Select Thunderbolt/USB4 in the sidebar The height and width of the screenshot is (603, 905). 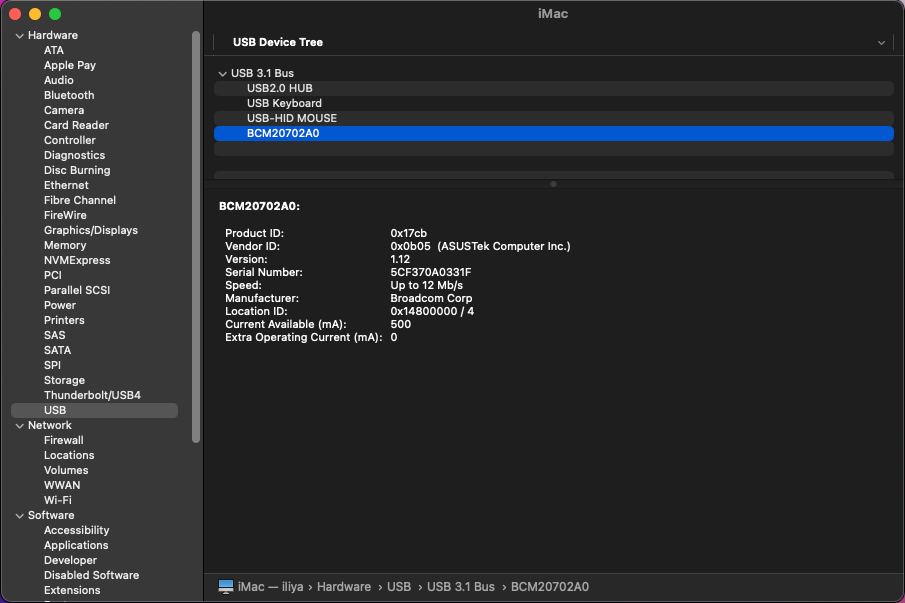(x=92, y=395)
